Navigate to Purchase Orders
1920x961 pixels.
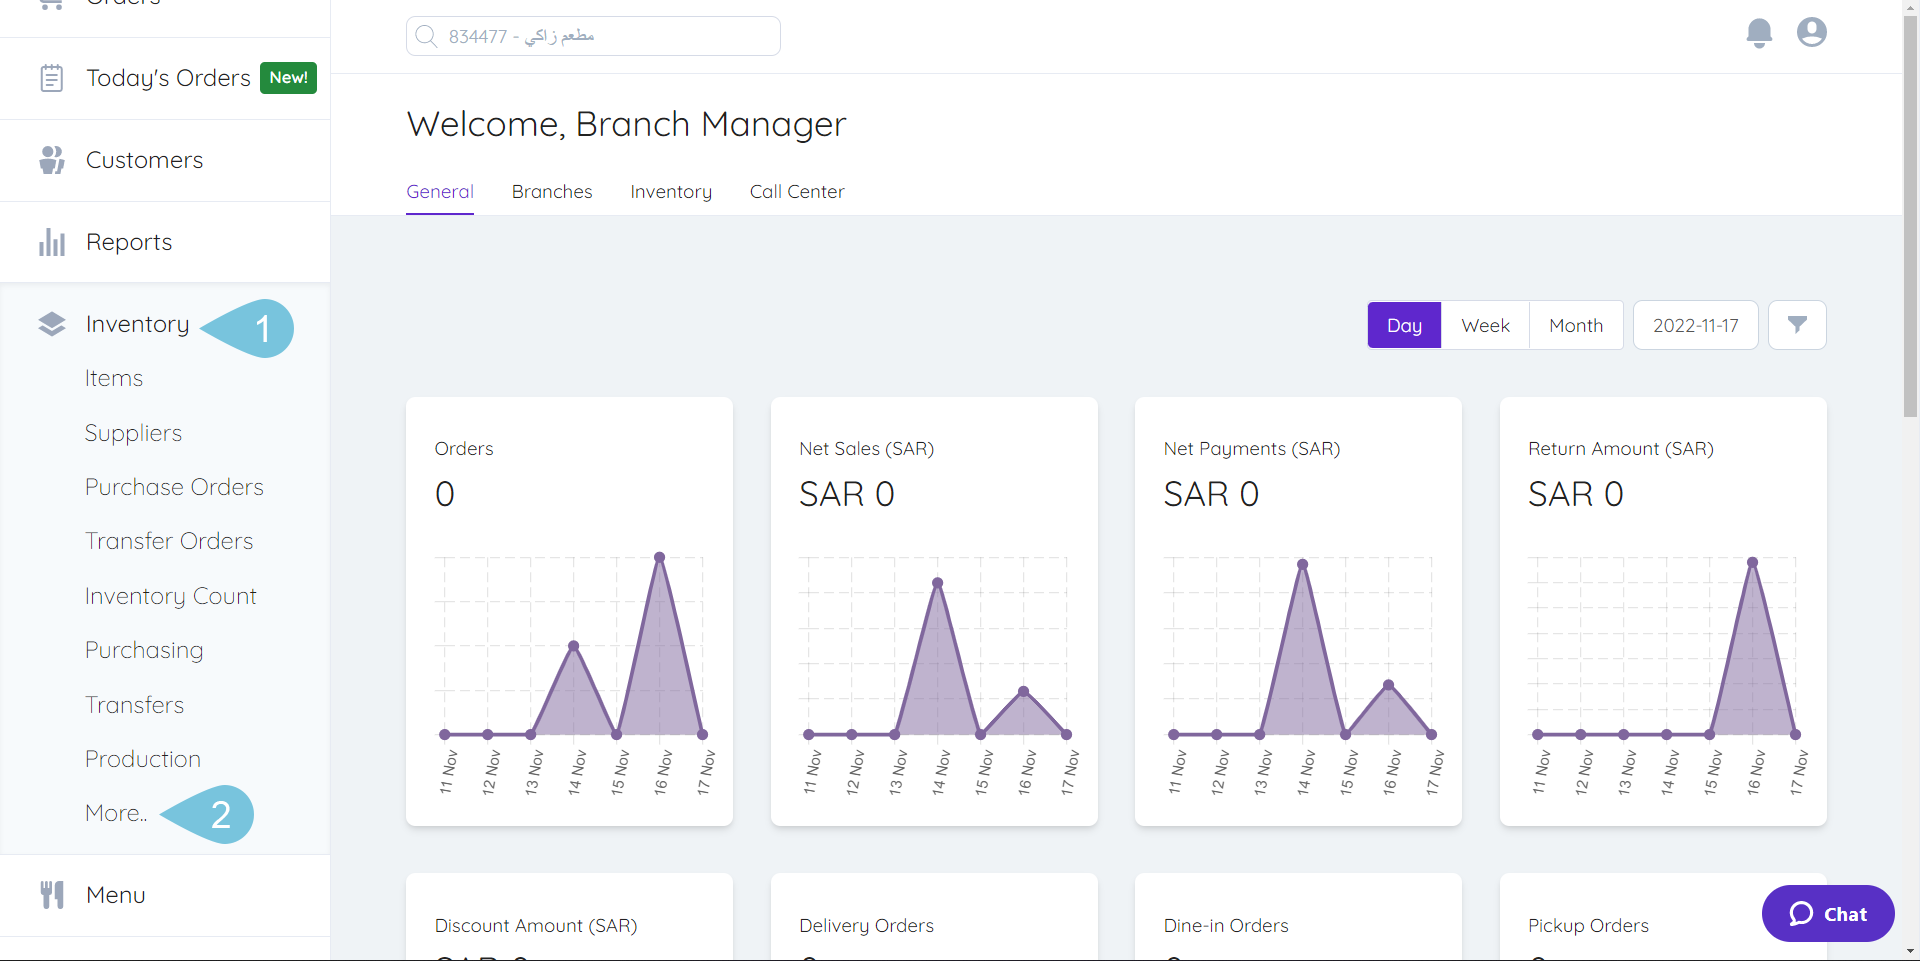pos(174,486)
